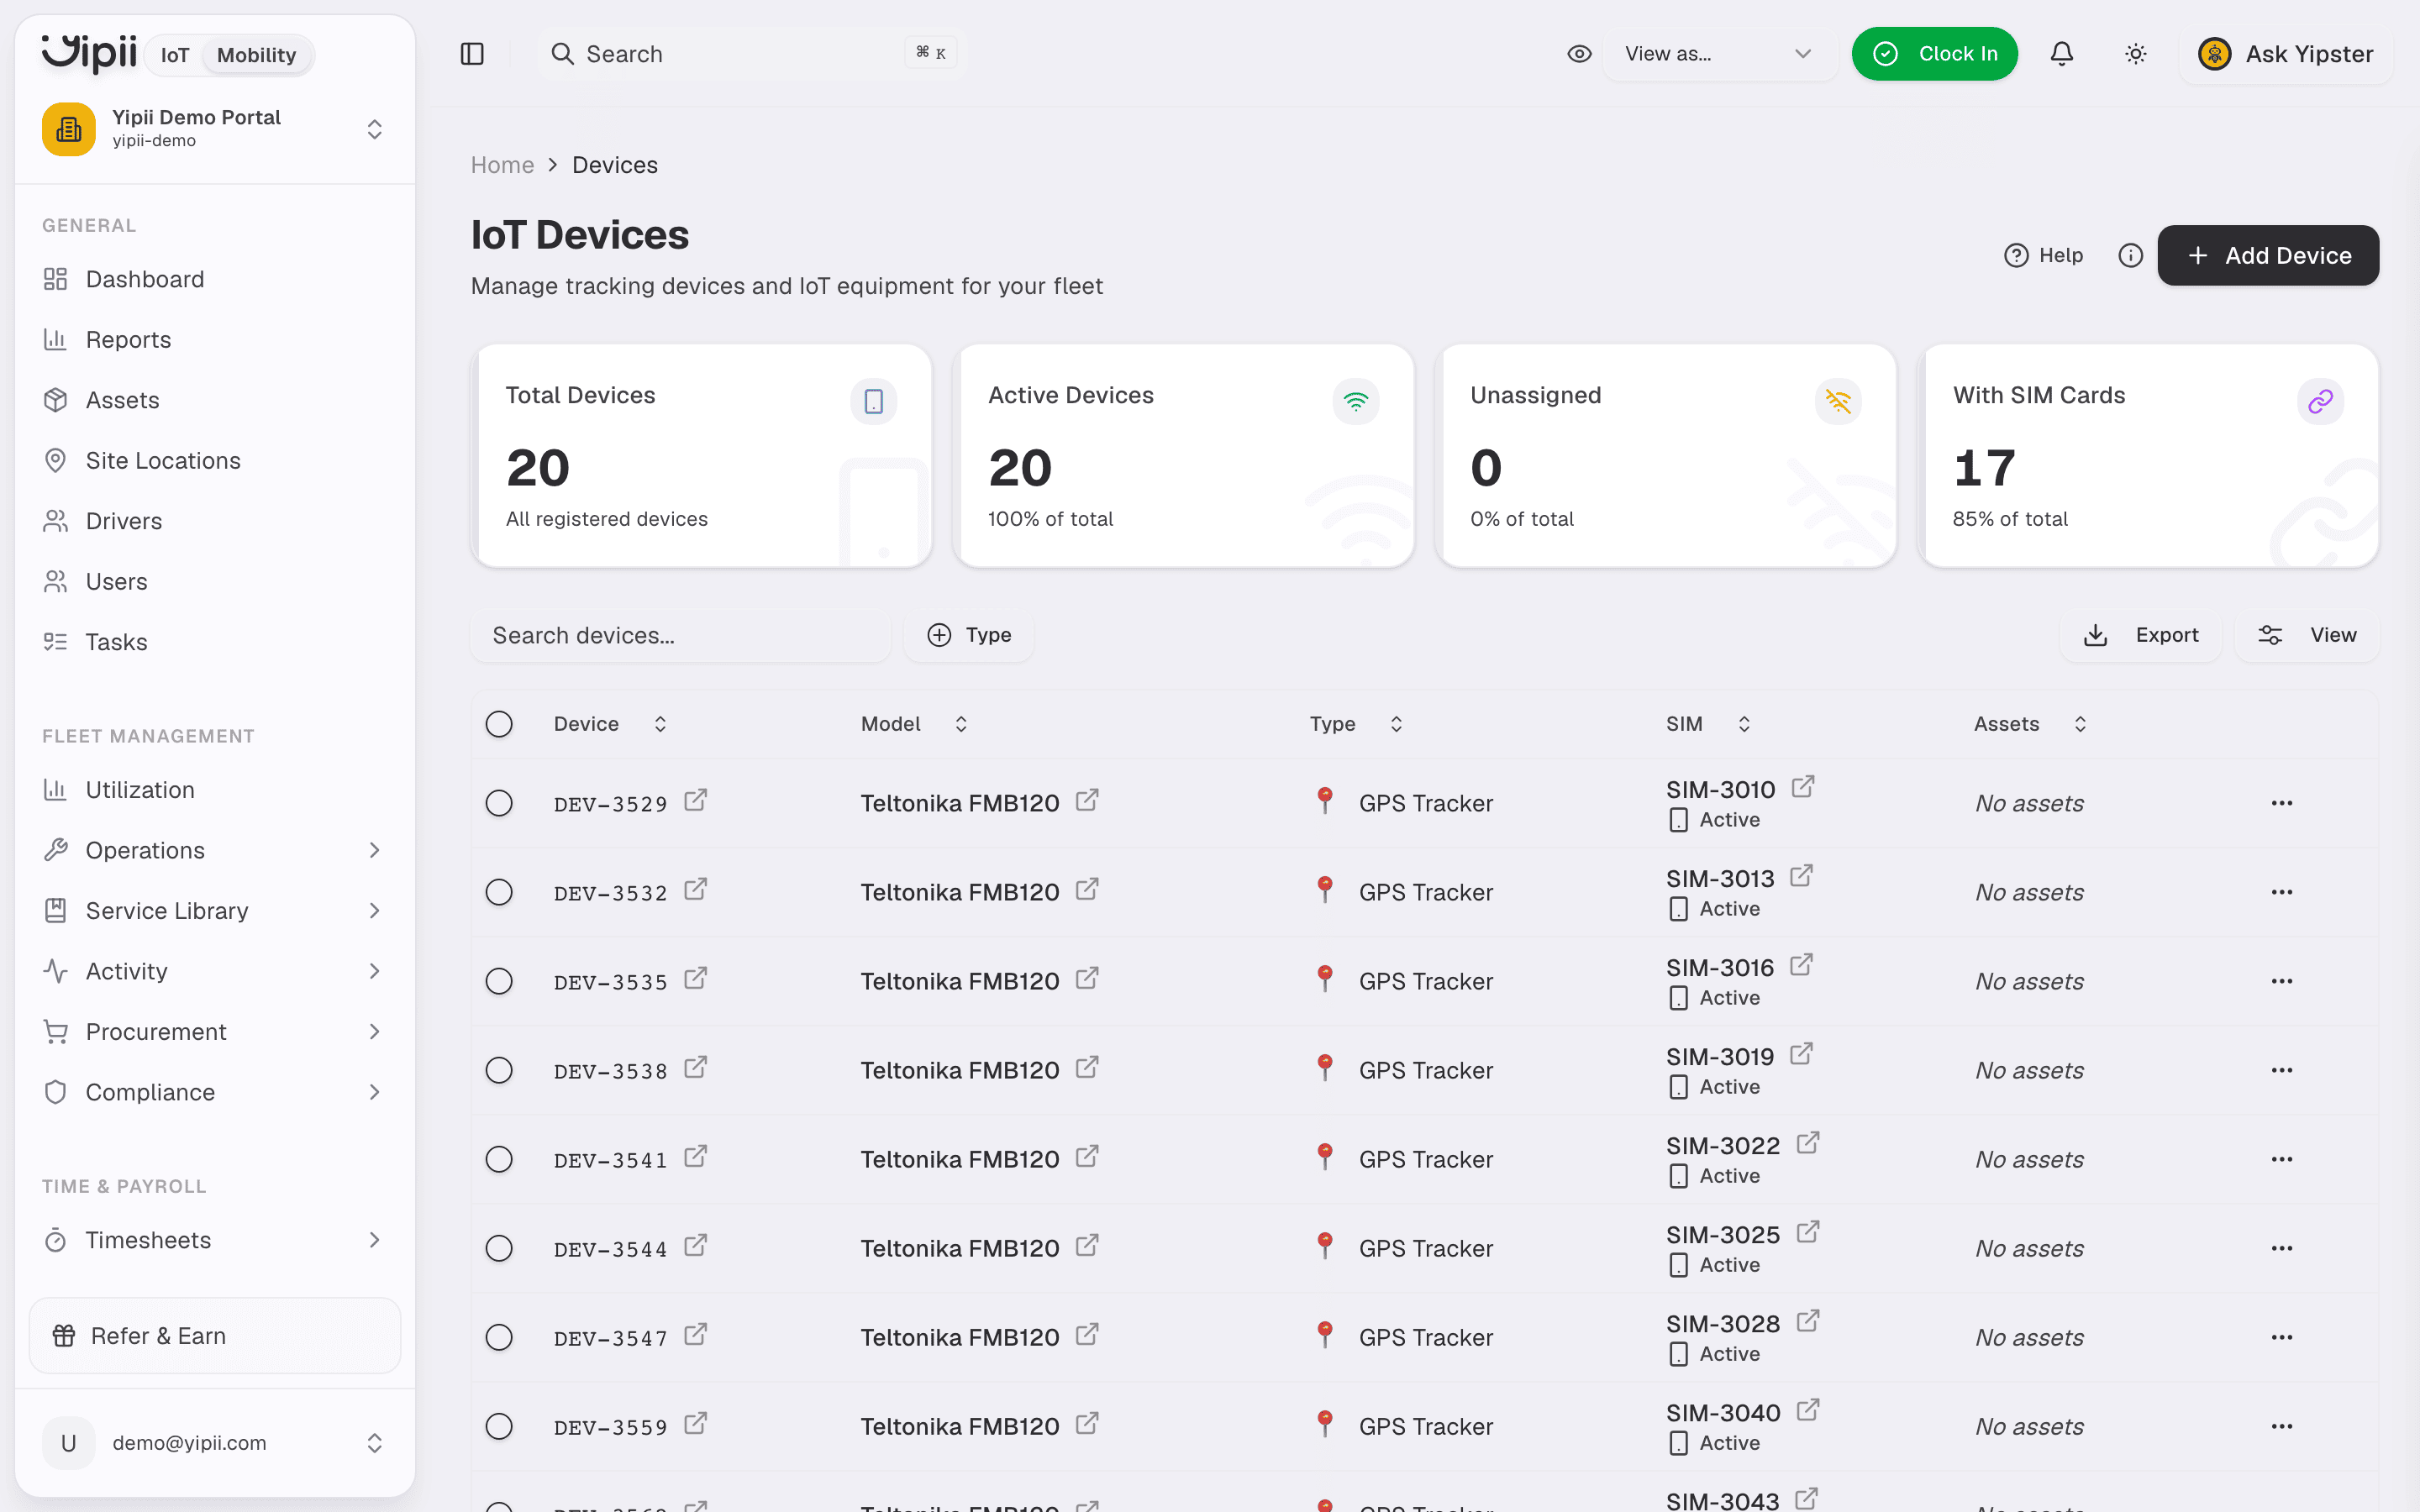Open Refer & Earn
Screen dimensions: 2420x1512
click(215, 1336)
